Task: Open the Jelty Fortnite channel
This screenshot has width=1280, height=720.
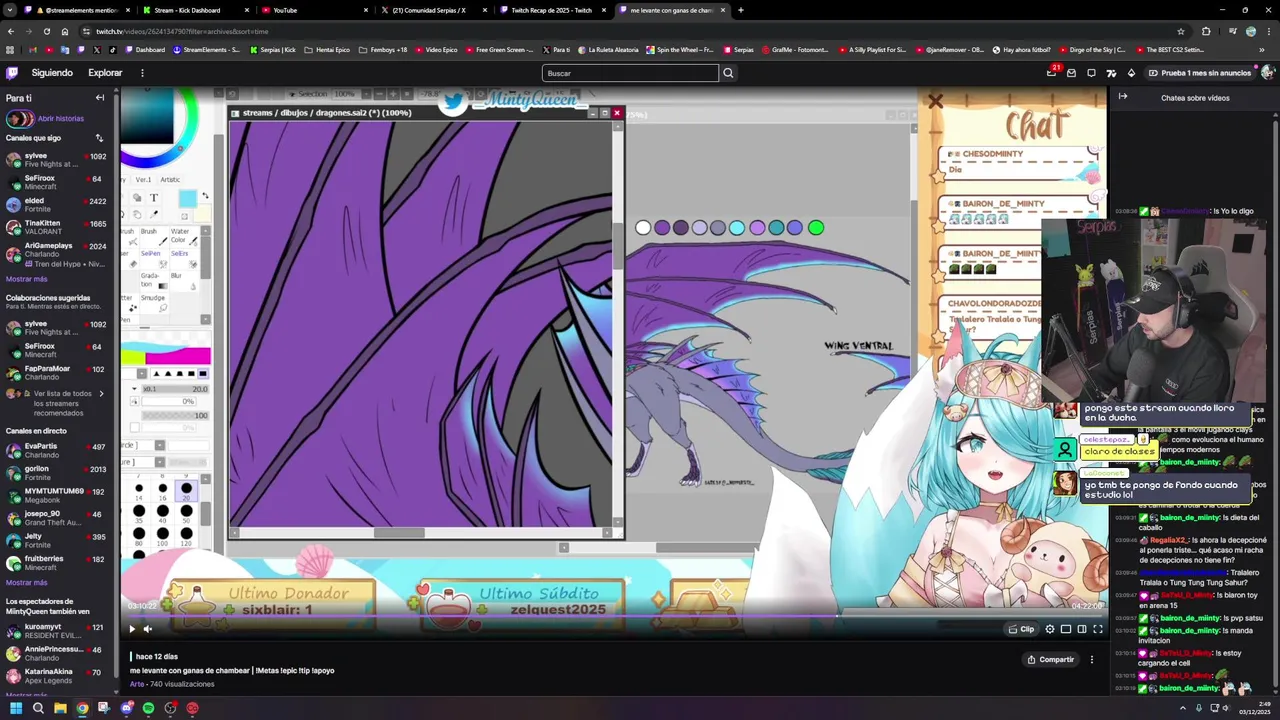Action: click(x=56, y=540)
